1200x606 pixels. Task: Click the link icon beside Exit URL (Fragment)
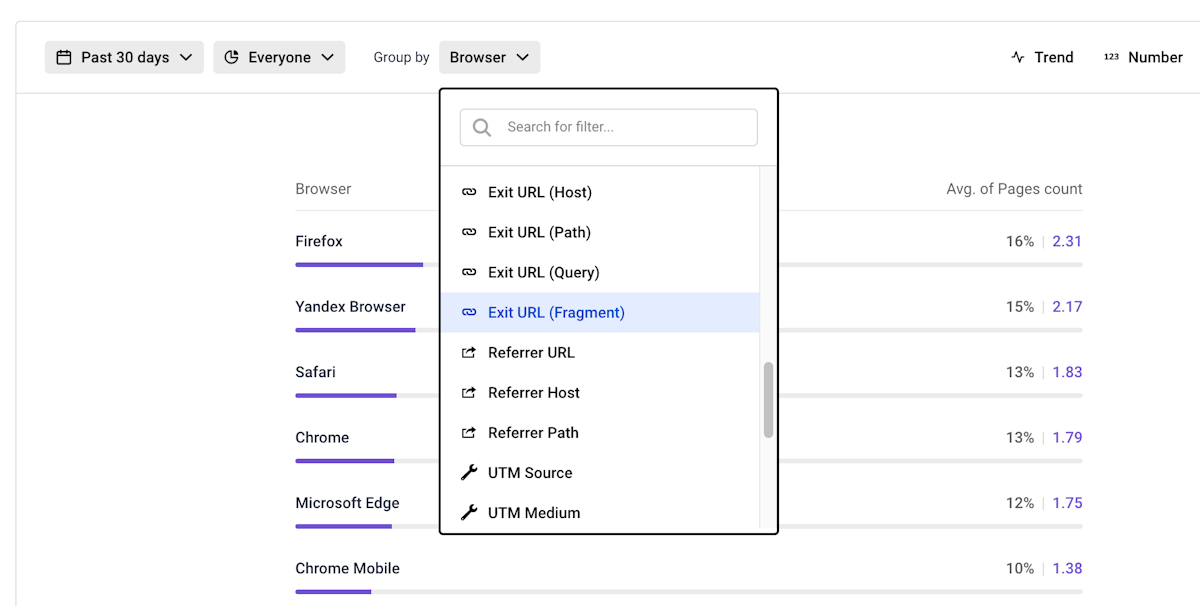click(x=469, y=312)
